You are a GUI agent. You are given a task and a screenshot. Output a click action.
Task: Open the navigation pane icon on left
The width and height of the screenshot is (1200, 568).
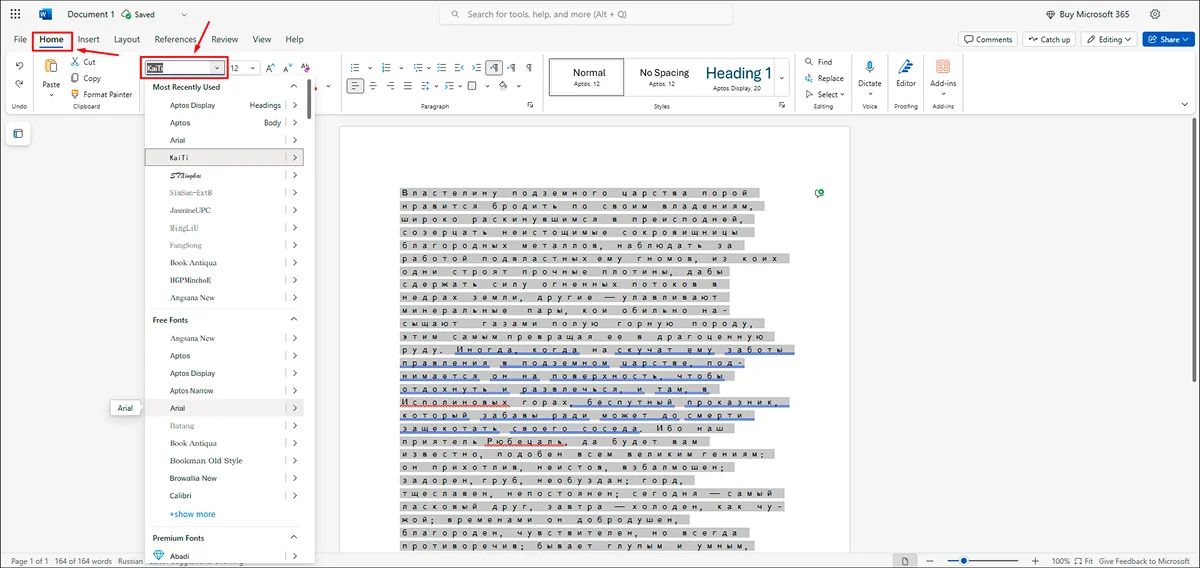pos(18,133)
